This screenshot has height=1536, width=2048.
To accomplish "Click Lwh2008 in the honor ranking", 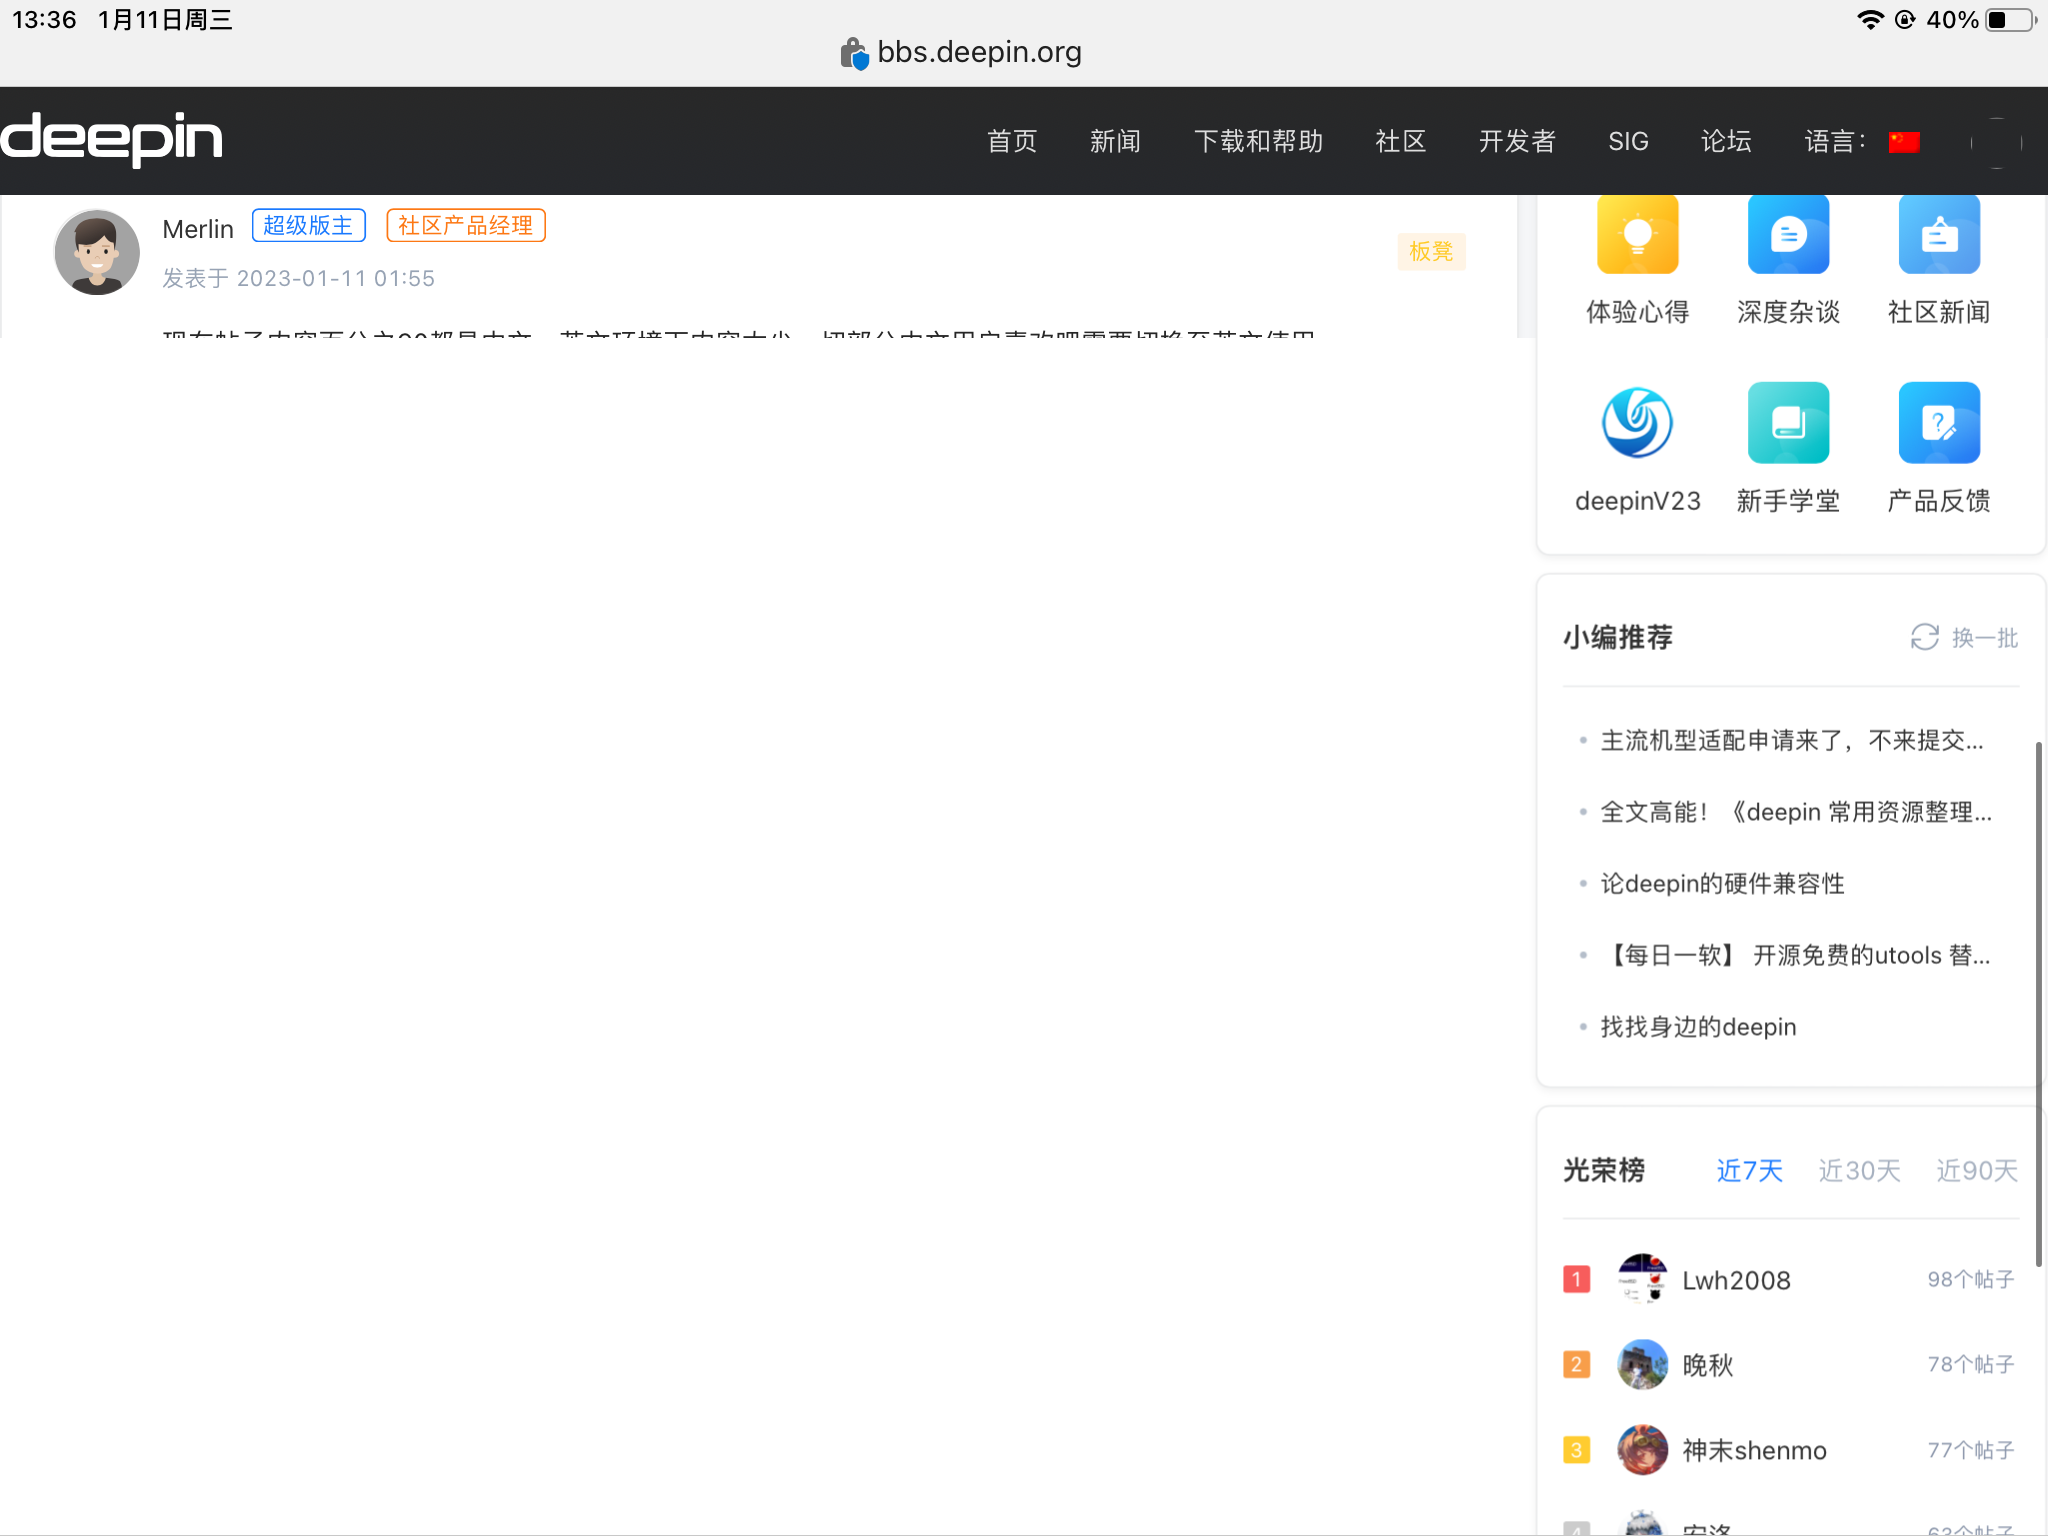I will click(1736, 1280).
